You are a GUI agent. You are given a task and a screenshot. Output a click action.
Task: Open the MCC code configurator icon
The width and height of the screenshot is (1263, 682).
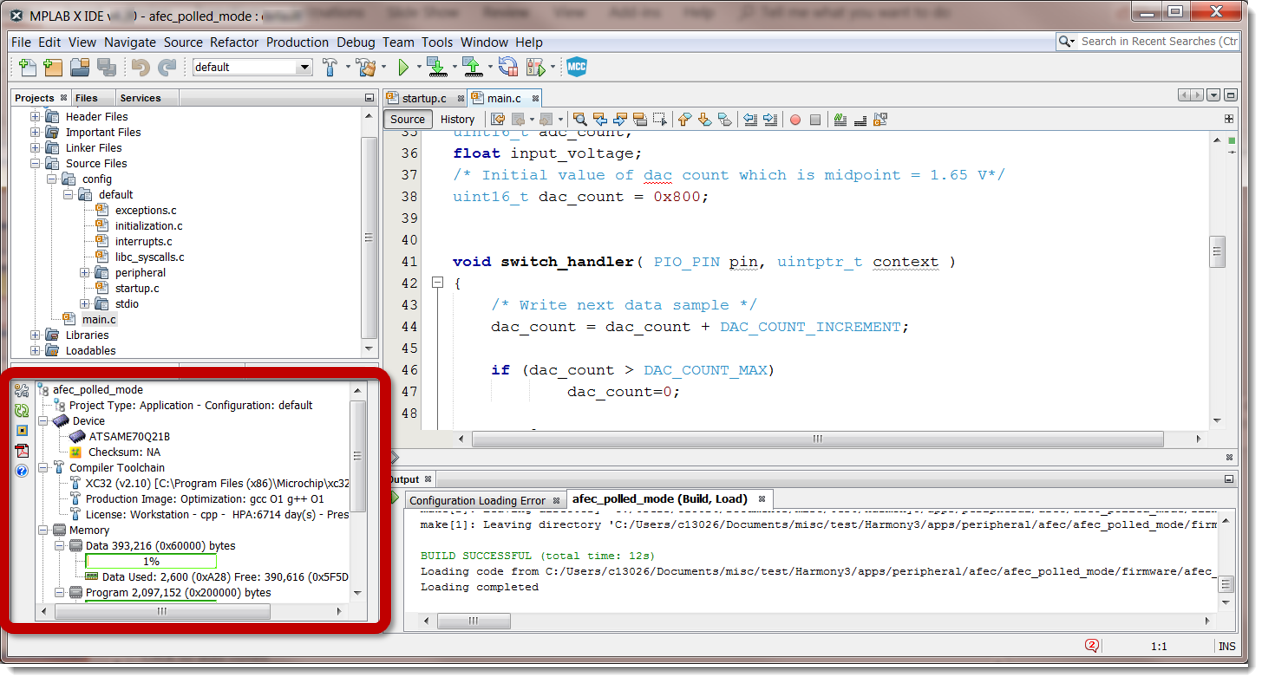576,67
